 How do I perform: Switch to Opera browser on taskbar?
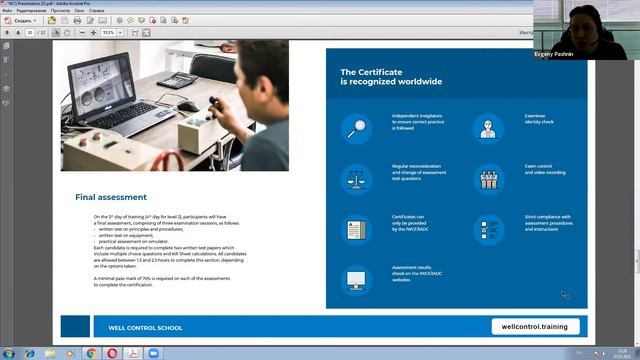click(112, 353)
